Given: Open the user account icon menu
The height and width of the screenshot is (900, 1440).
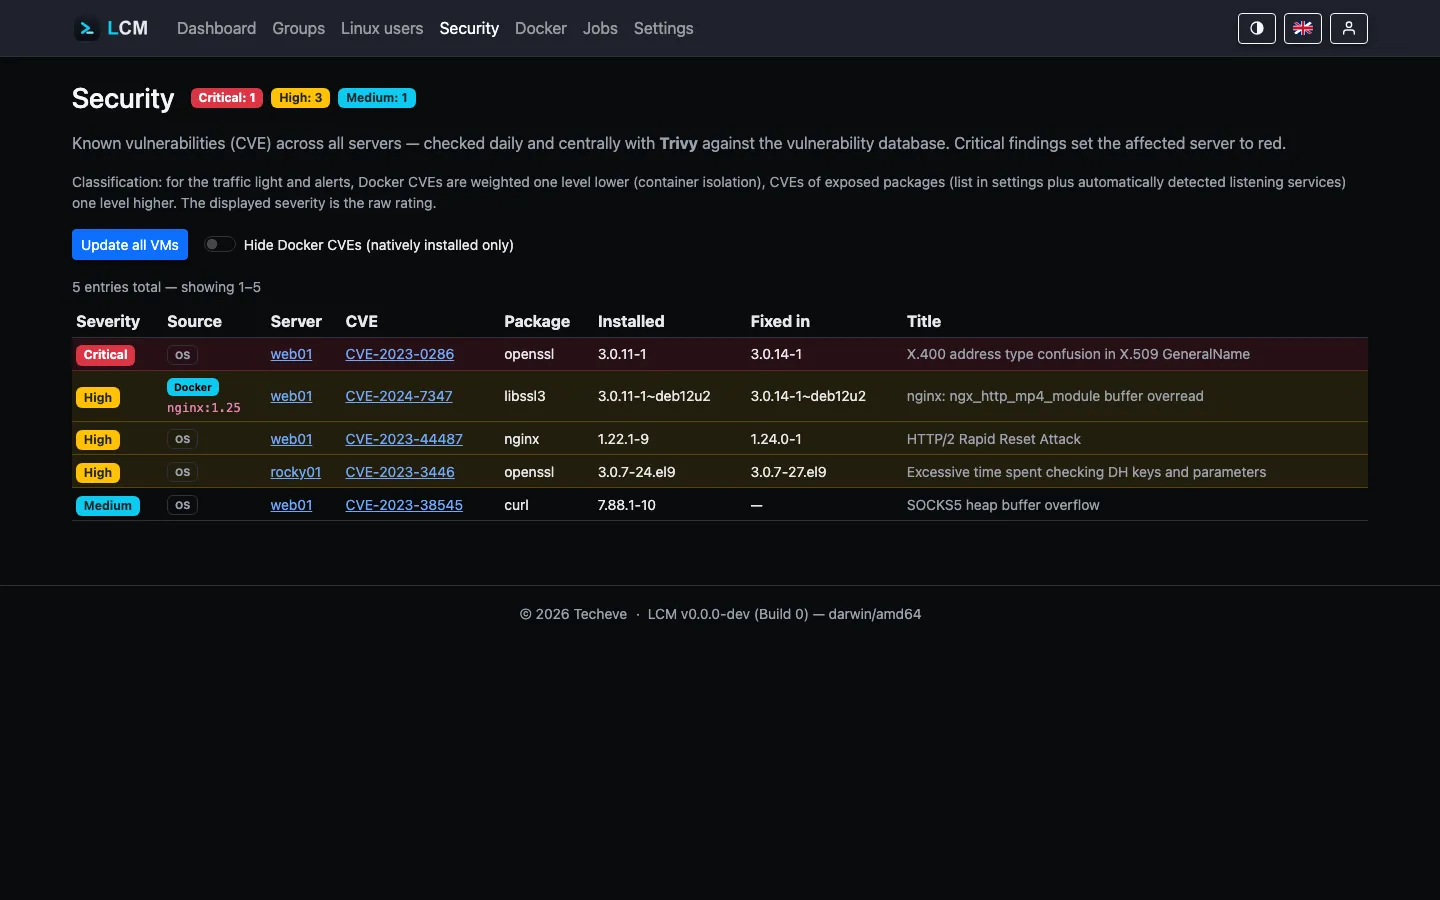Looking at the screenshot, I should (1349, 28).
